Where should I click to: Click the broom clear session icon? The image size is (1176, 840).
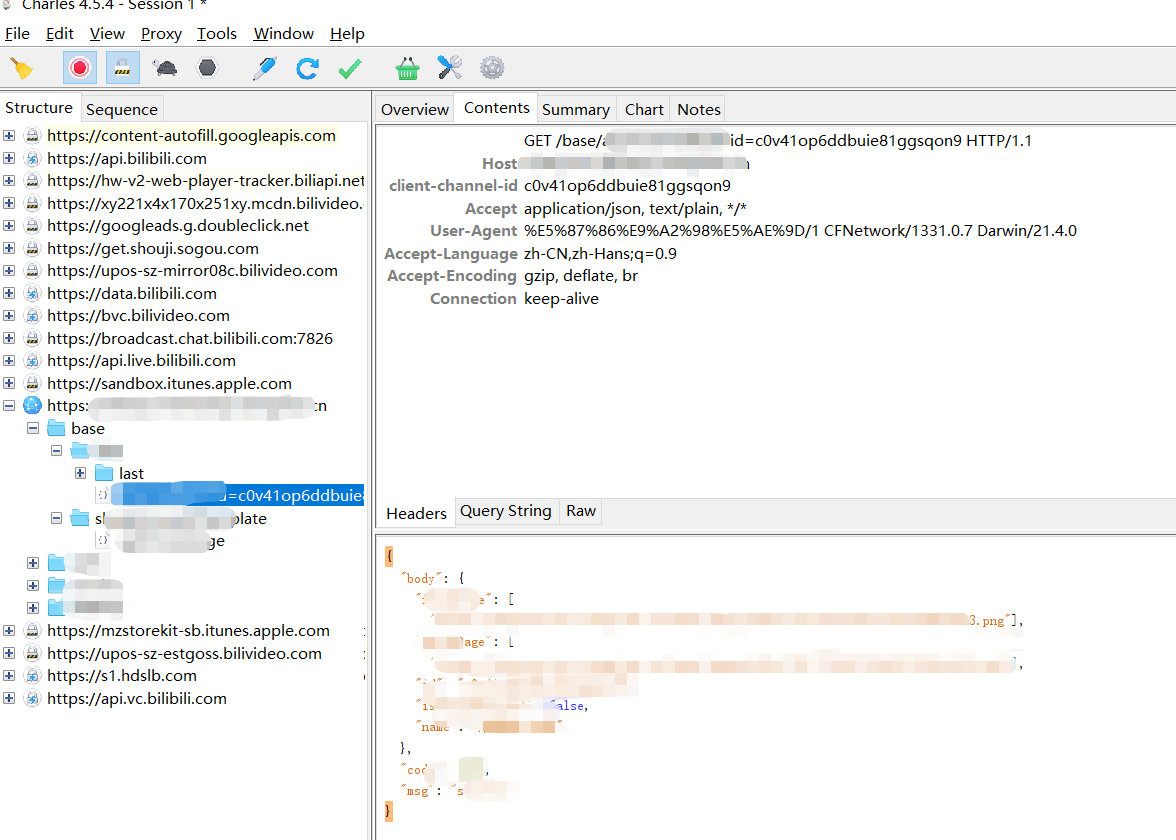click(x=22, y=68)
